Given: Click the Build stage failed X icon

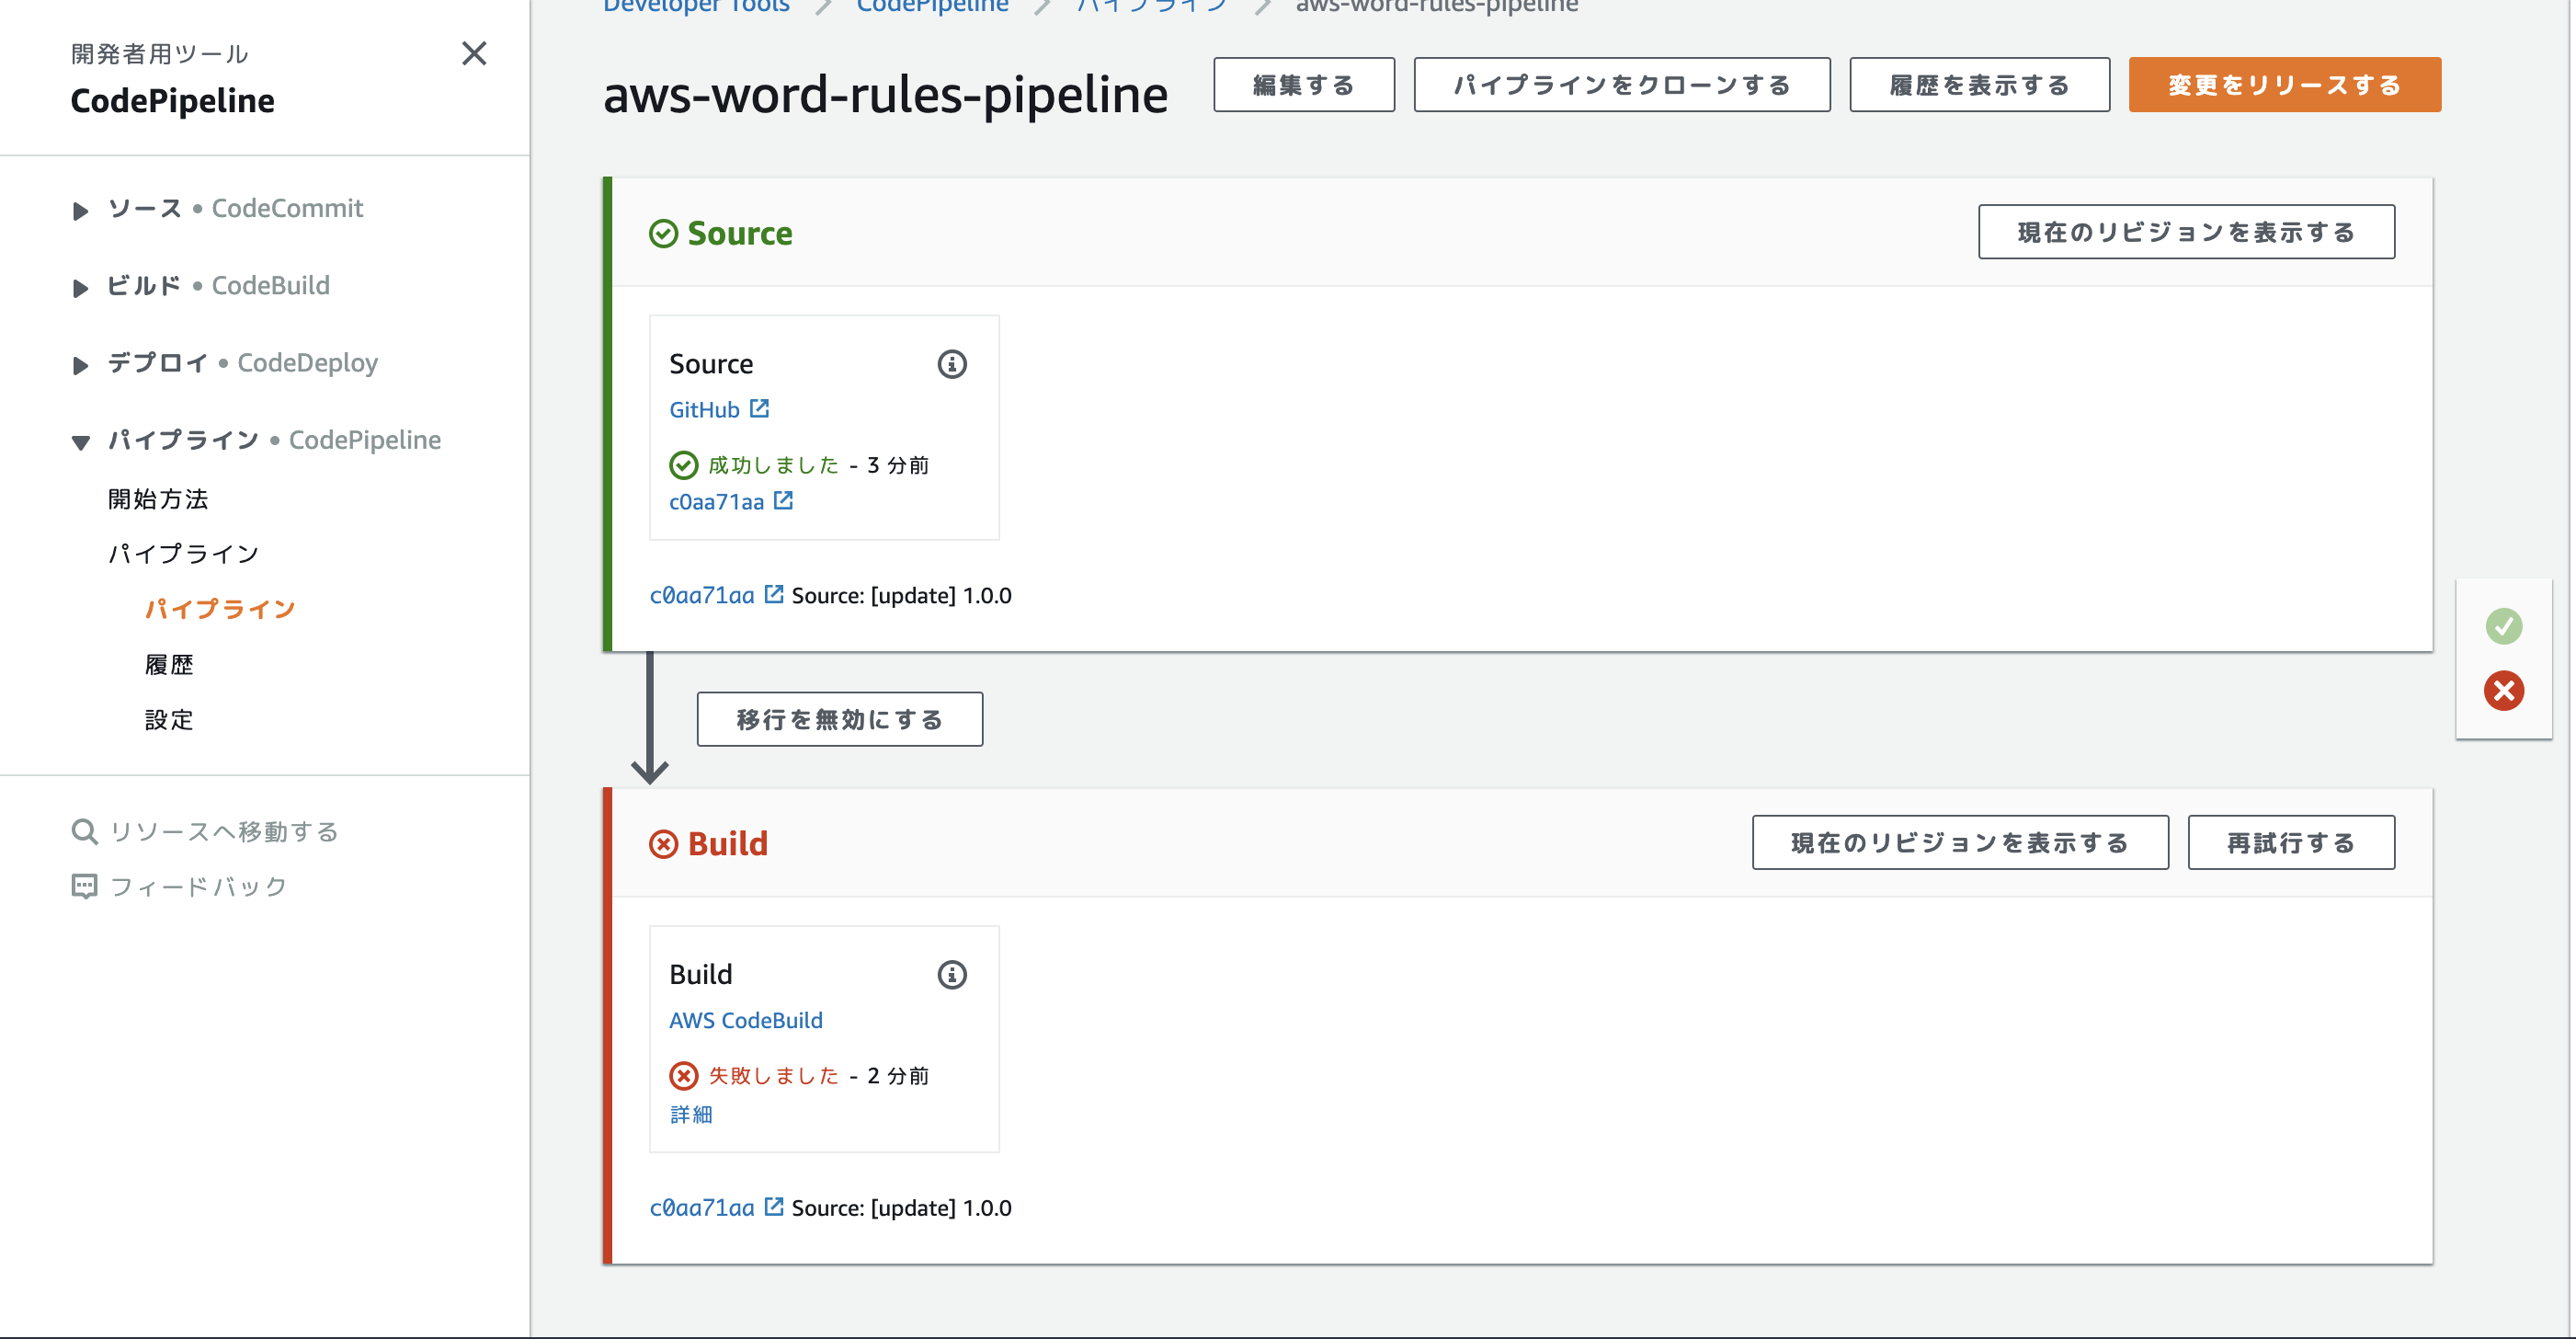Looking at the screenshot, I should pyautogui.click(x=663, y=845).
